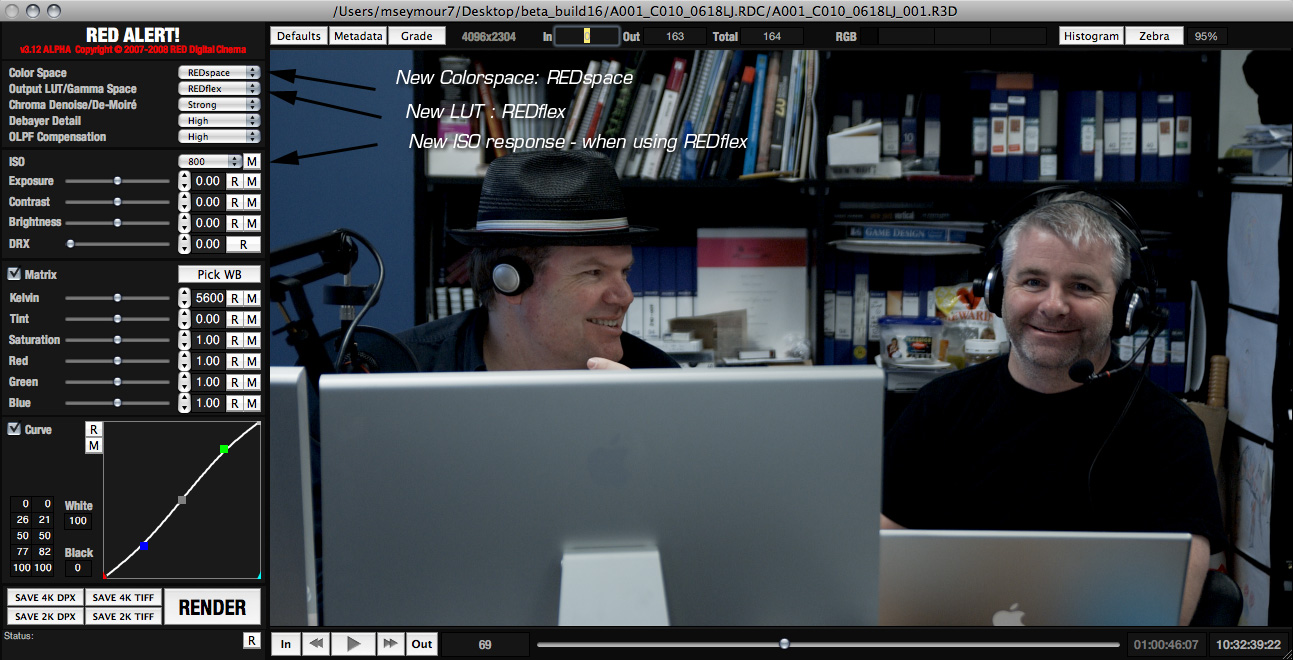Viewport: 1293px width, 660px height.
Task: Reset Kelvin using its R button
Action: (x=234, y=298)
